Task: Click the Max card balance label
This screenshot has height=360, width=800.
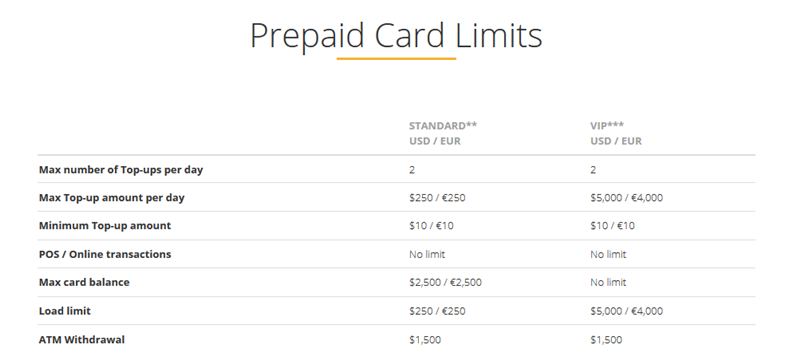Action: tap(84, 282)
